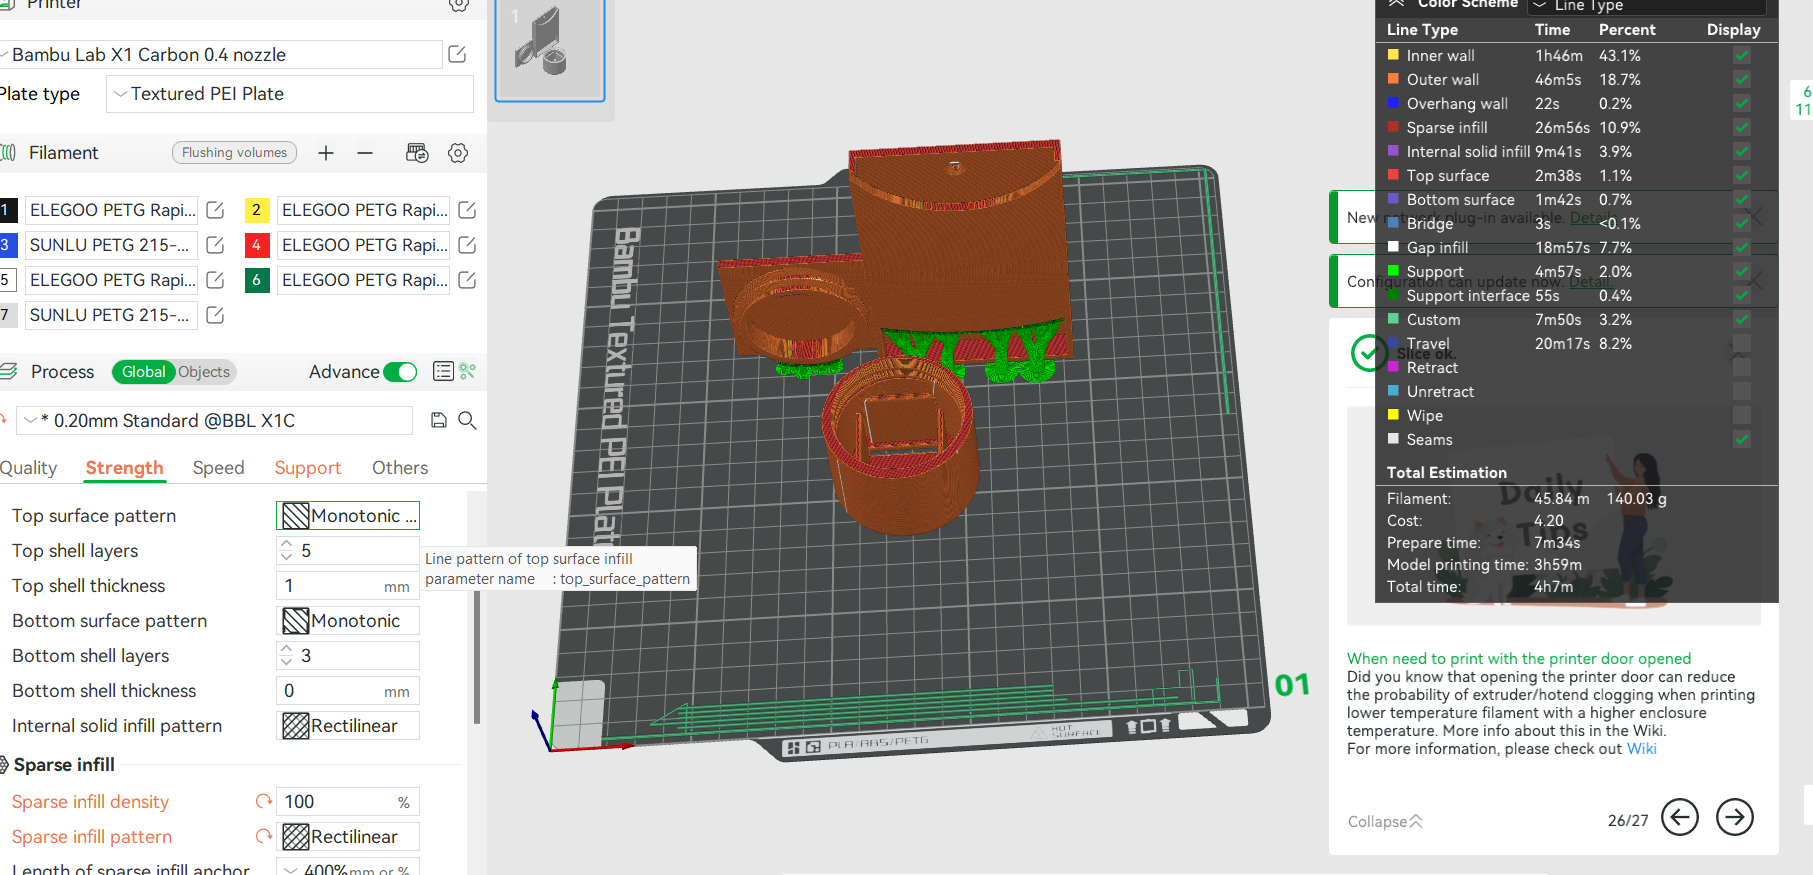Enable Travel line display checkbox

coord(1741,344)
